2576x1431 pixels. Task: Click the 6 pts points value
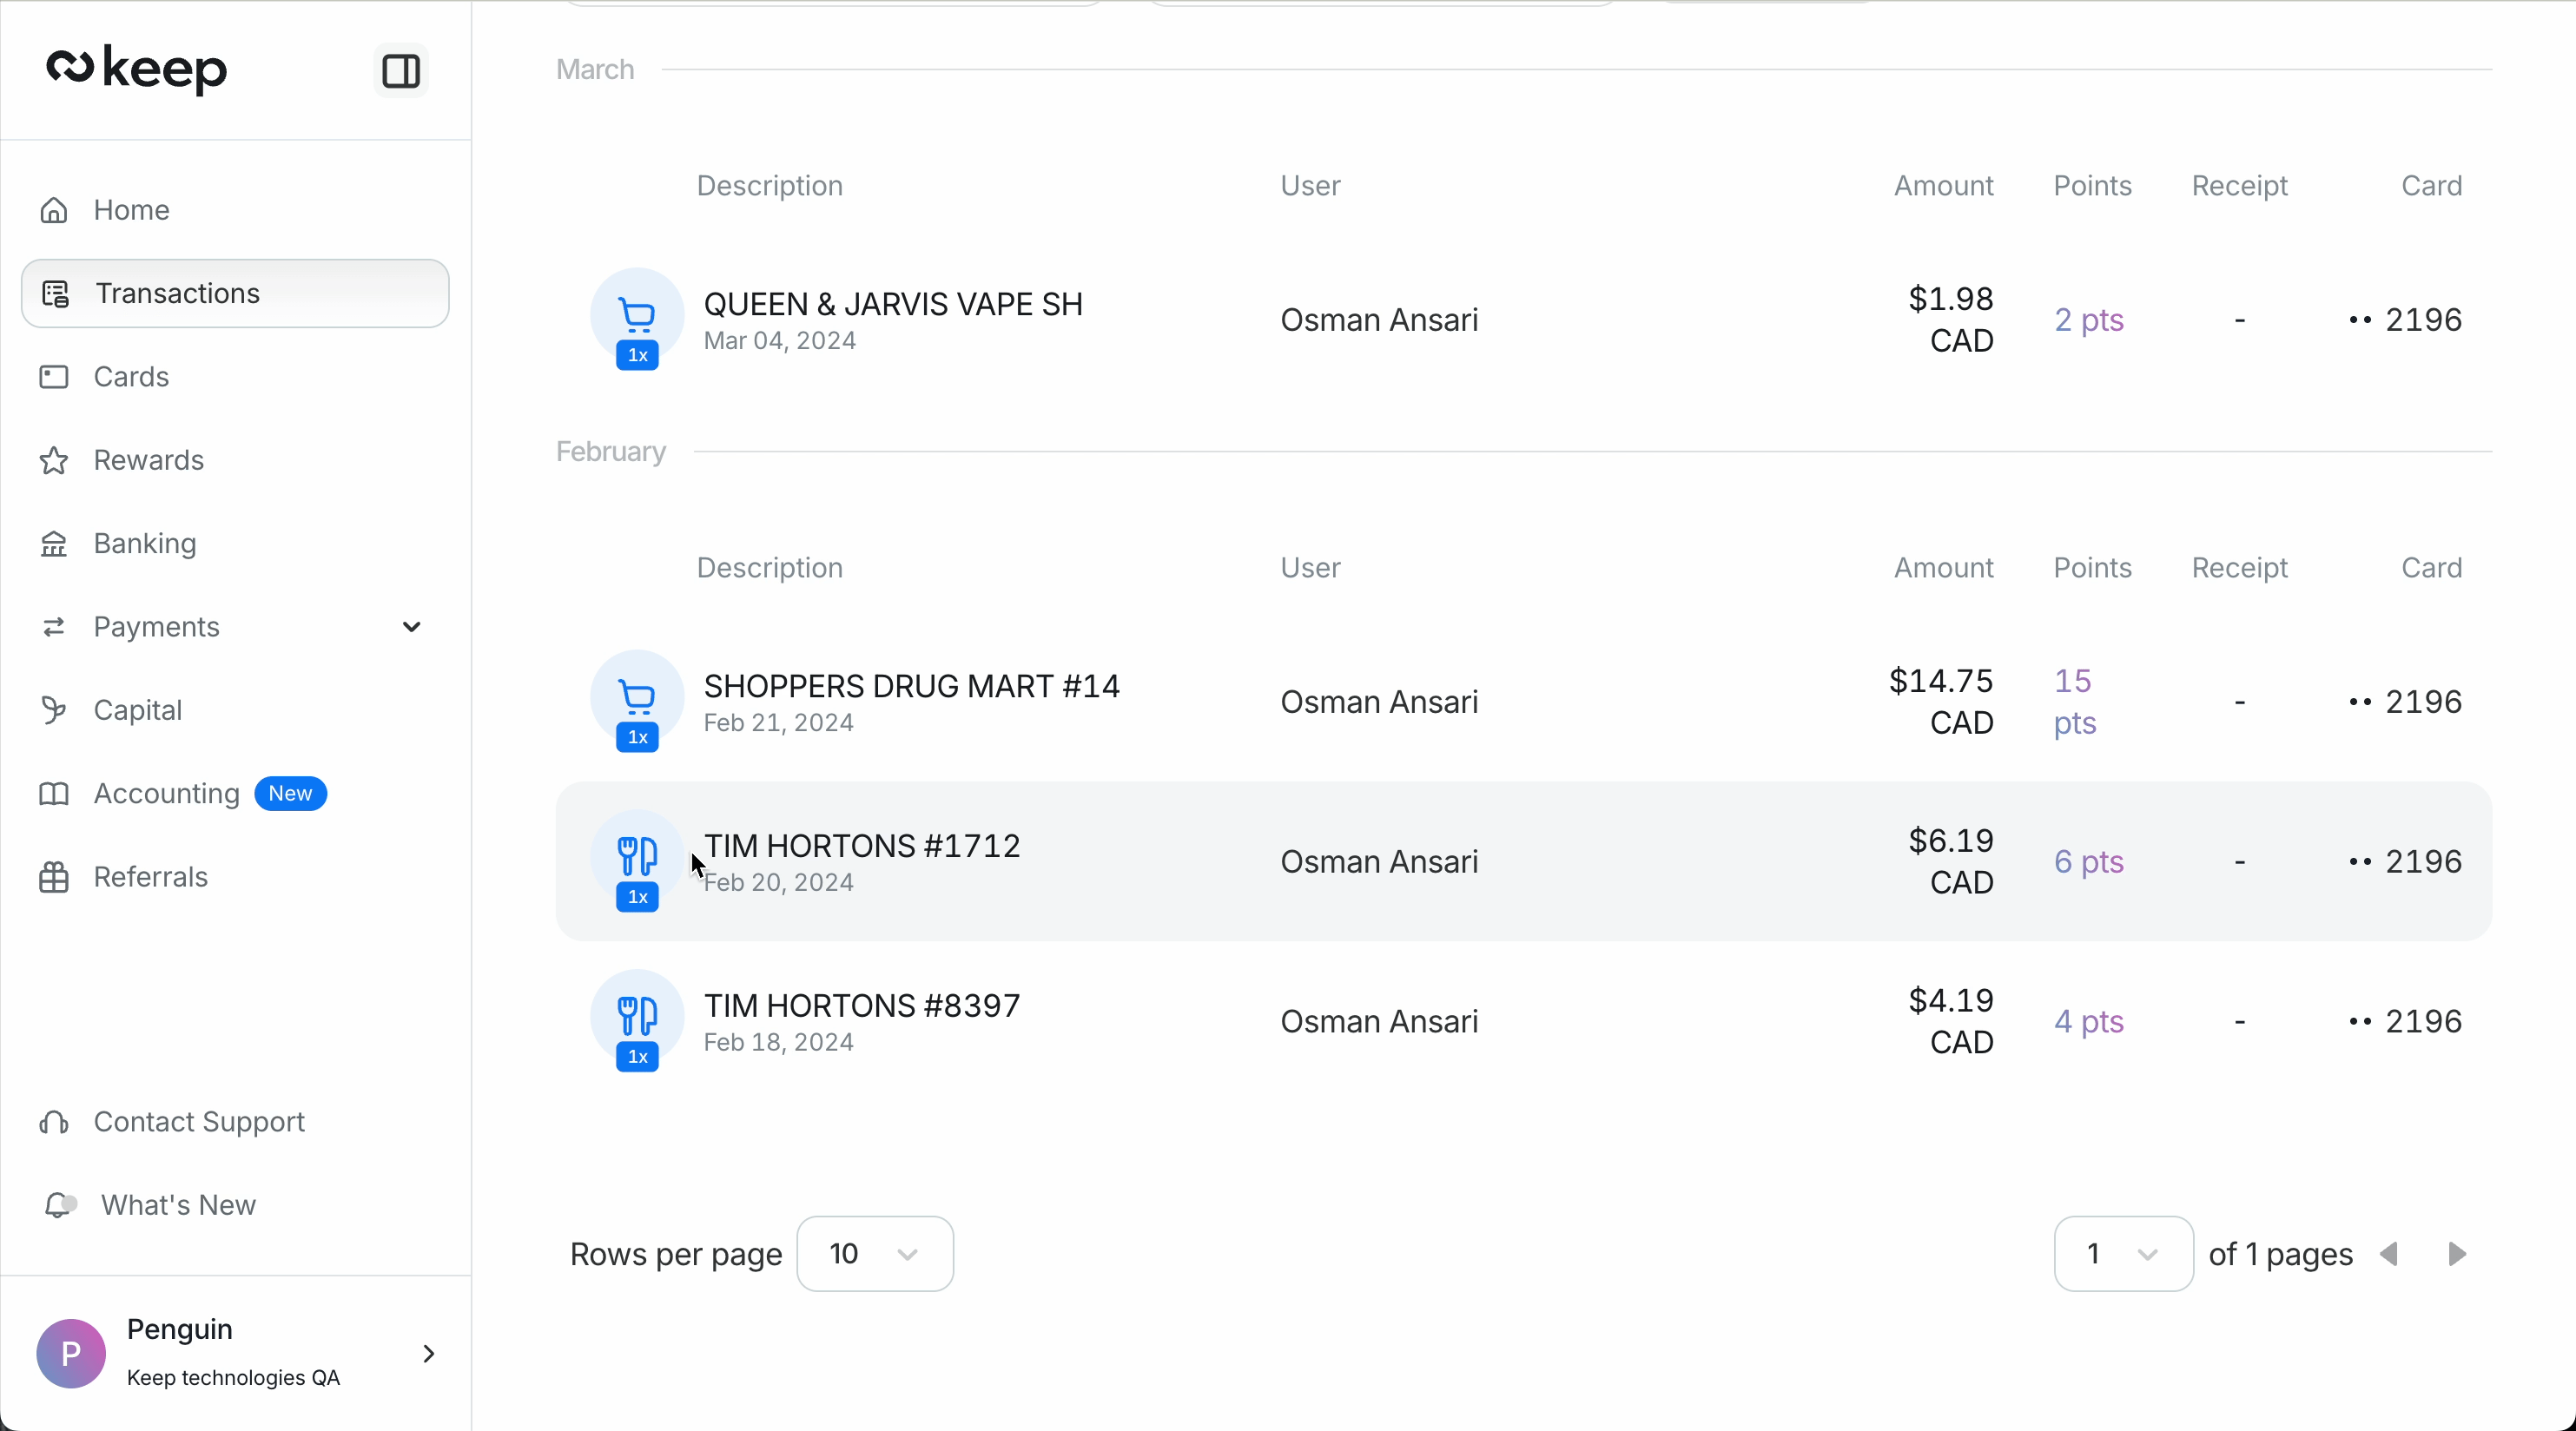tap(2089, 862)
